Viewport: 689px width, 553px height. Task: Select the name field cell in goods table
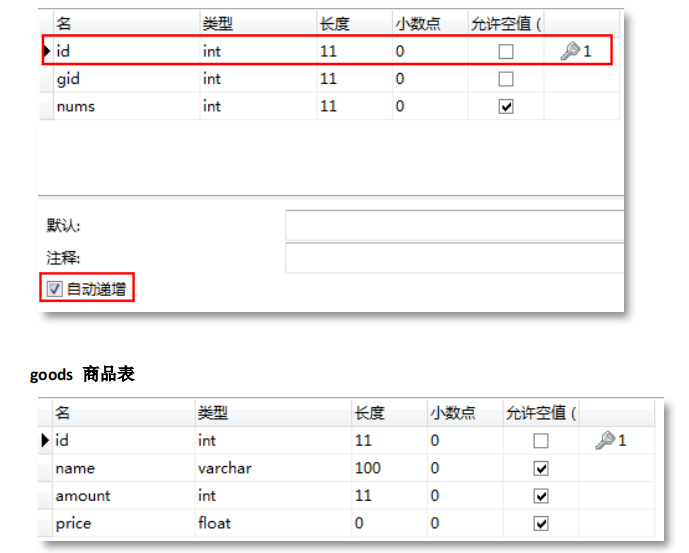coord(123,468)
